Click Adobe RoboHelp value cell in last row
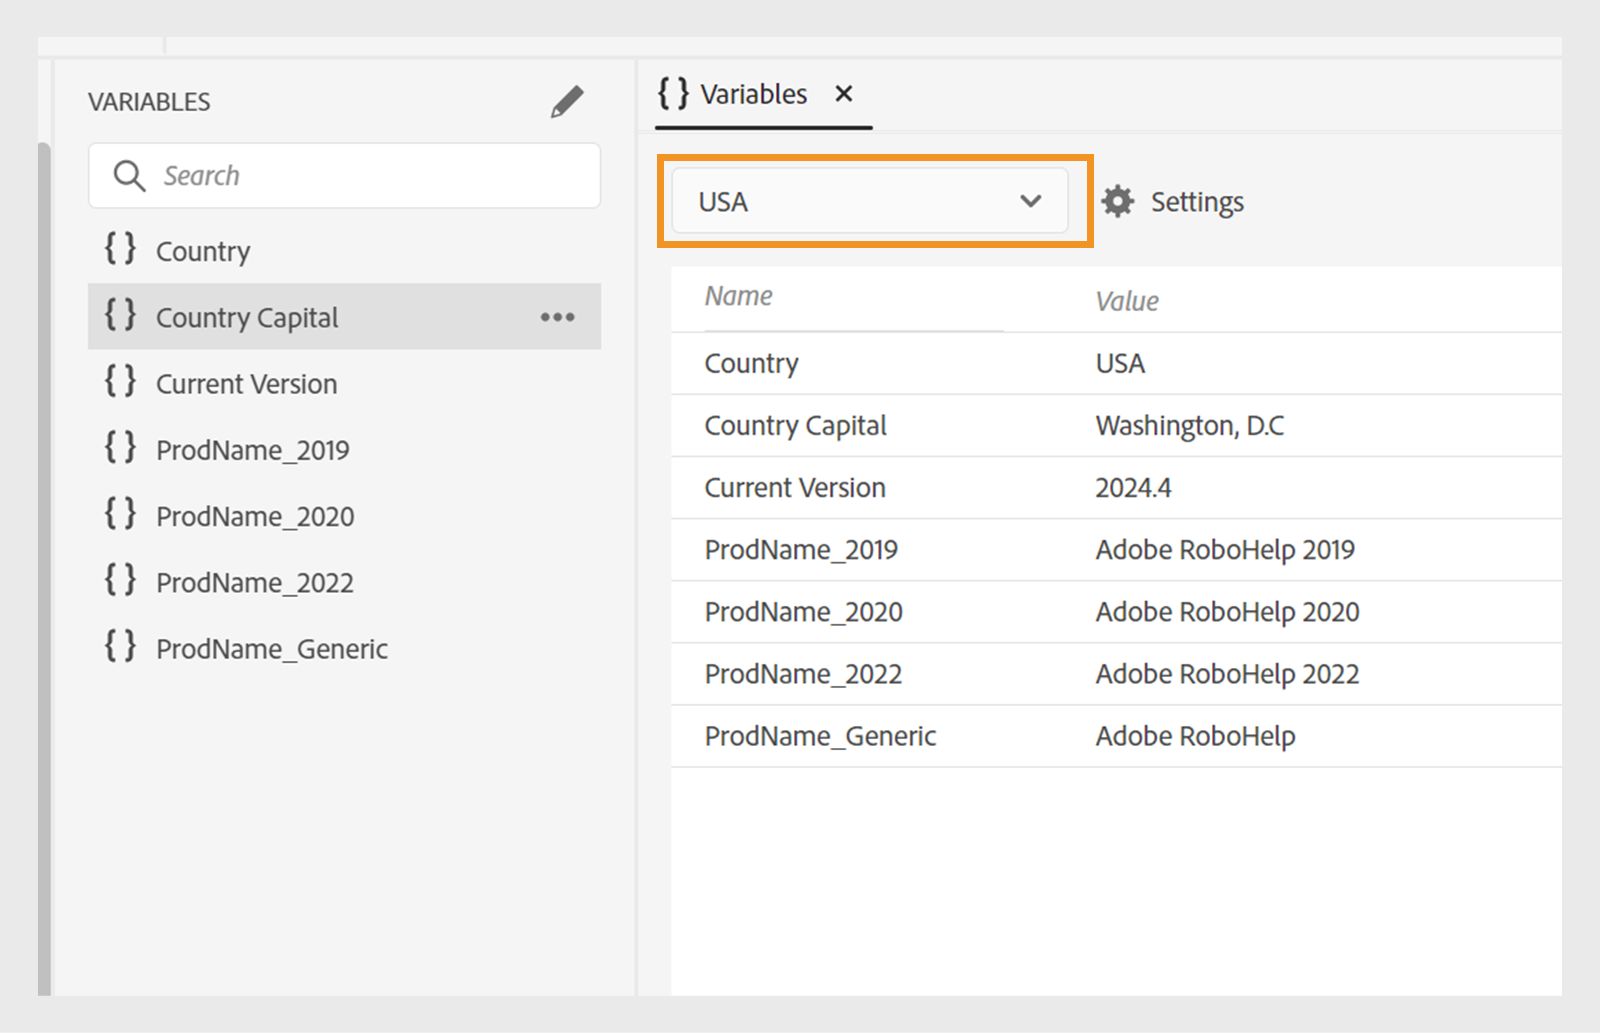Image resolution: width=1600 pixels, height=1033 pixels. tap(1195, 736)
